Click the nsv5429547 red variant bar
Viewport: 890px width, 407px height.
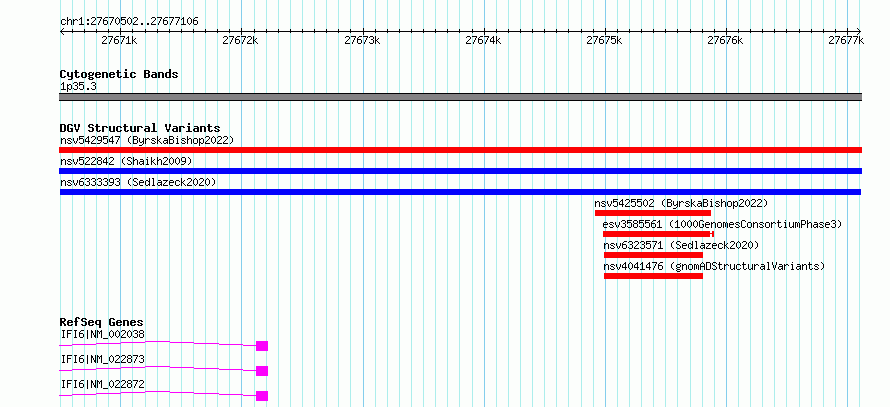pos(460,150)
